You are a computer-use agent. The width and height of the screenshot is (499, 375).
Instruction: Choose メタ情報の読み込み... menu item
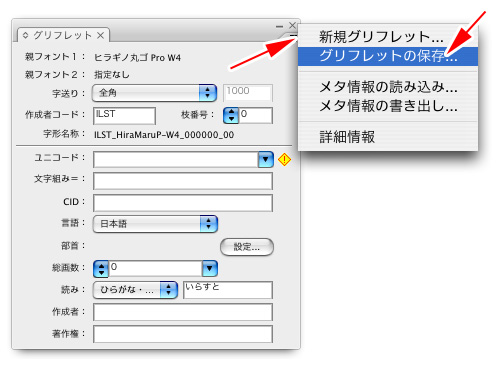388,87
